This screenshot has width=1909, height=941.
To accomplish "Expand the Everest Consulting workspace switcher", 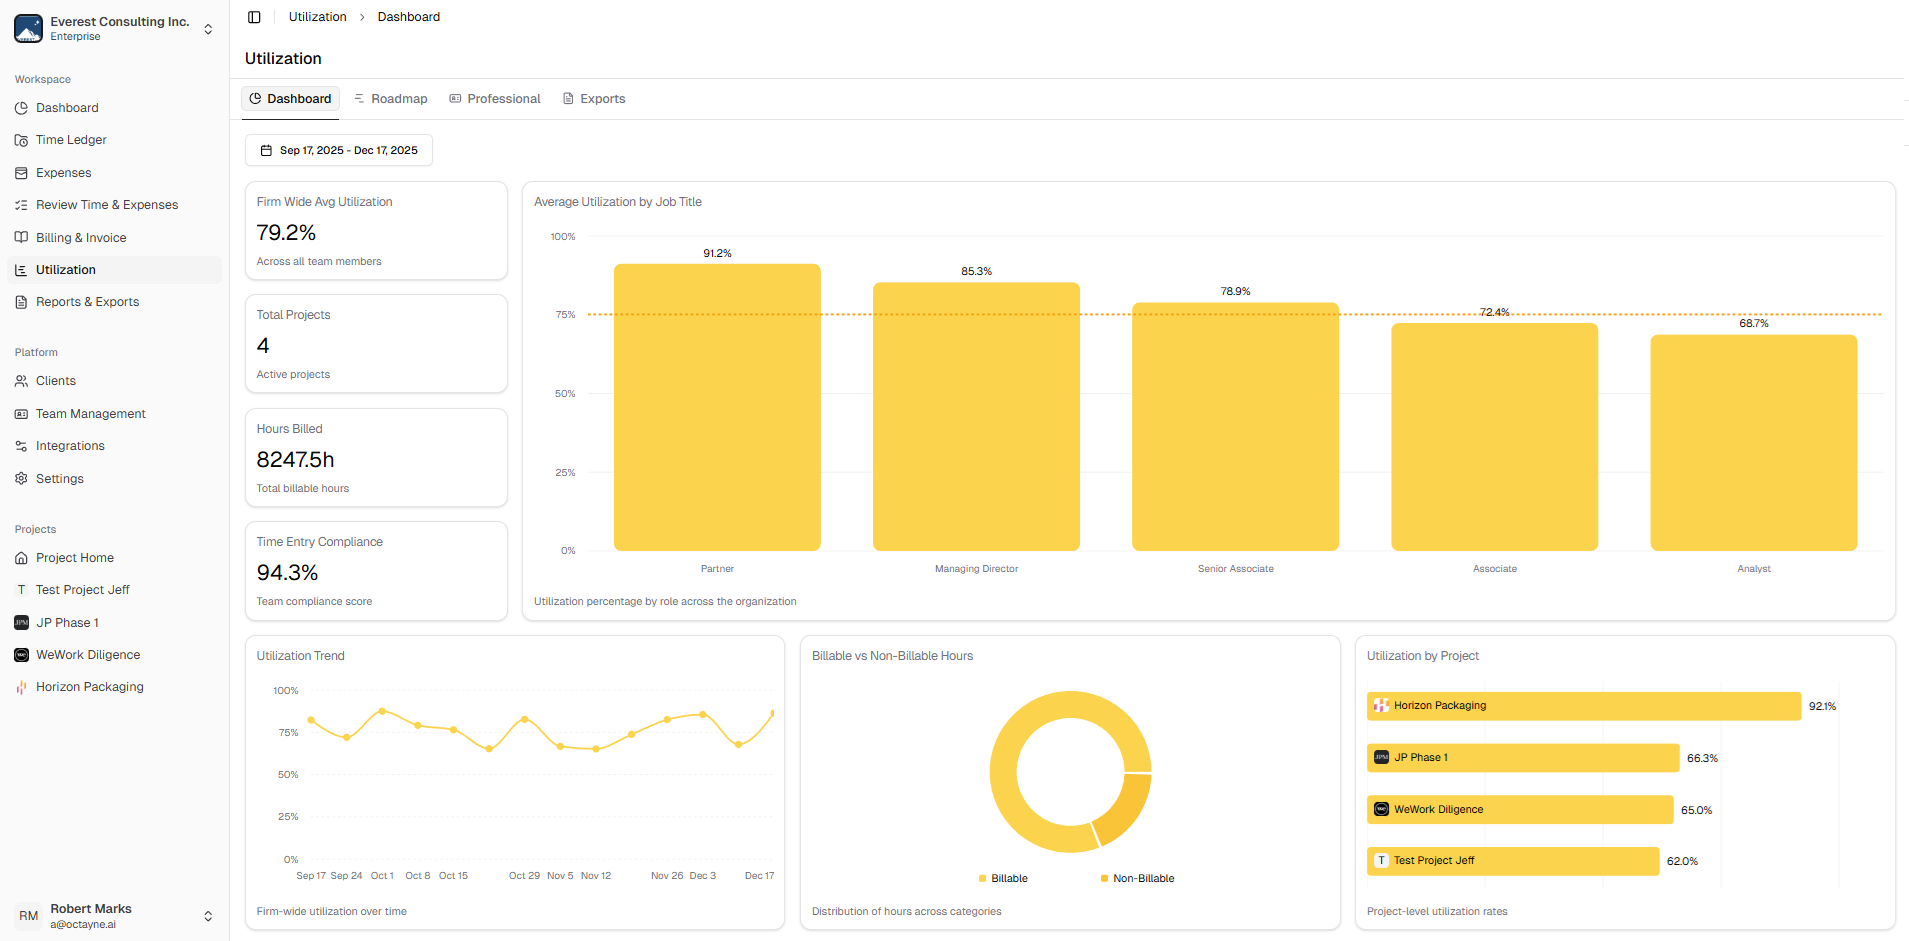I will point(208,29).
